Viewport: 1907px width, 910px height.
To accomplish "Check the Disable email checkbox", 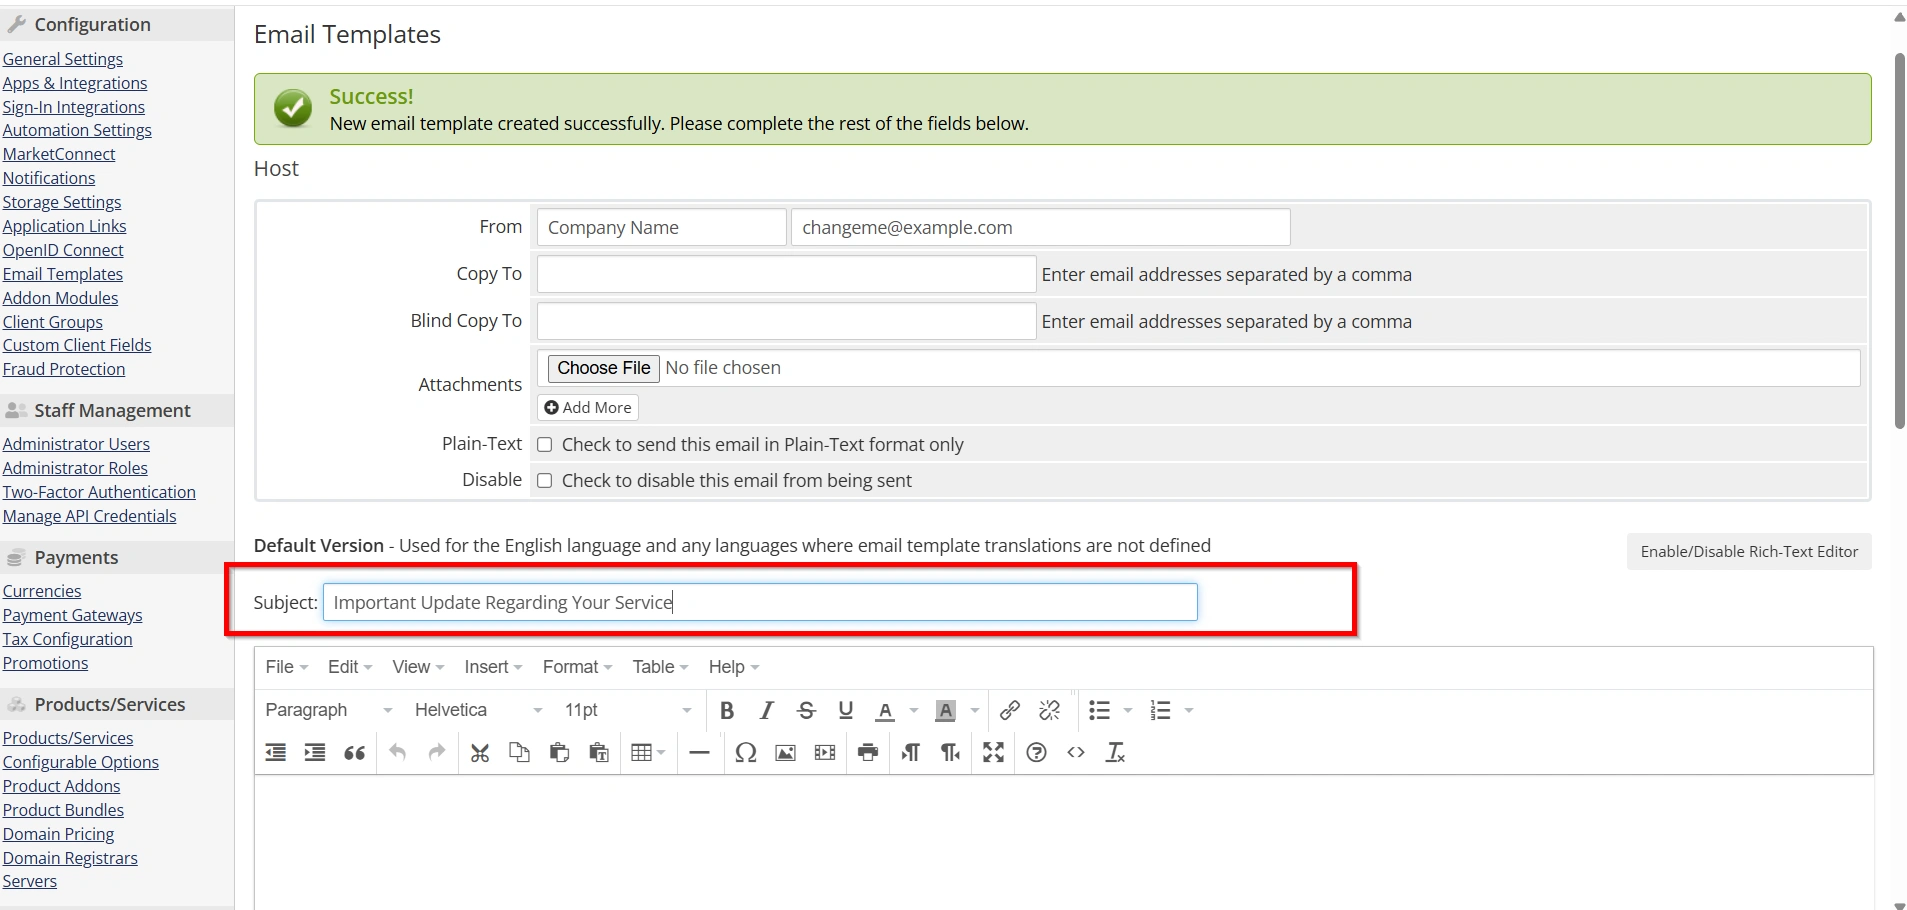I will point(545,481).
